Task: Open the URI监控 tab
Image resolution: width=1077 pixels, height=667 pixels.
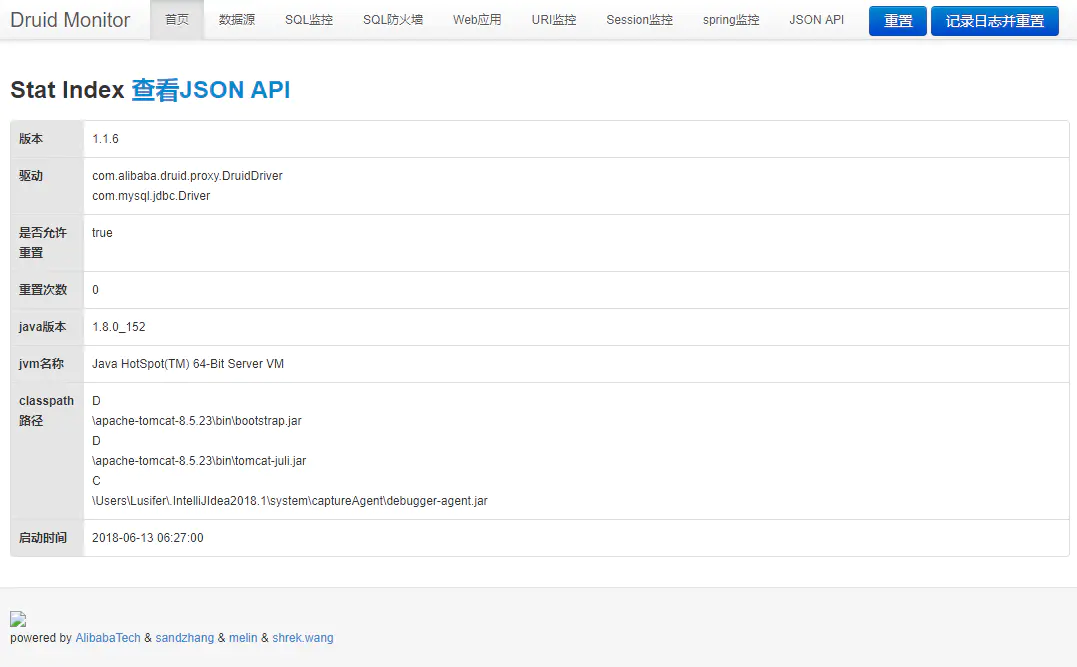Action: pyautogui.click(x=554, y=20)
